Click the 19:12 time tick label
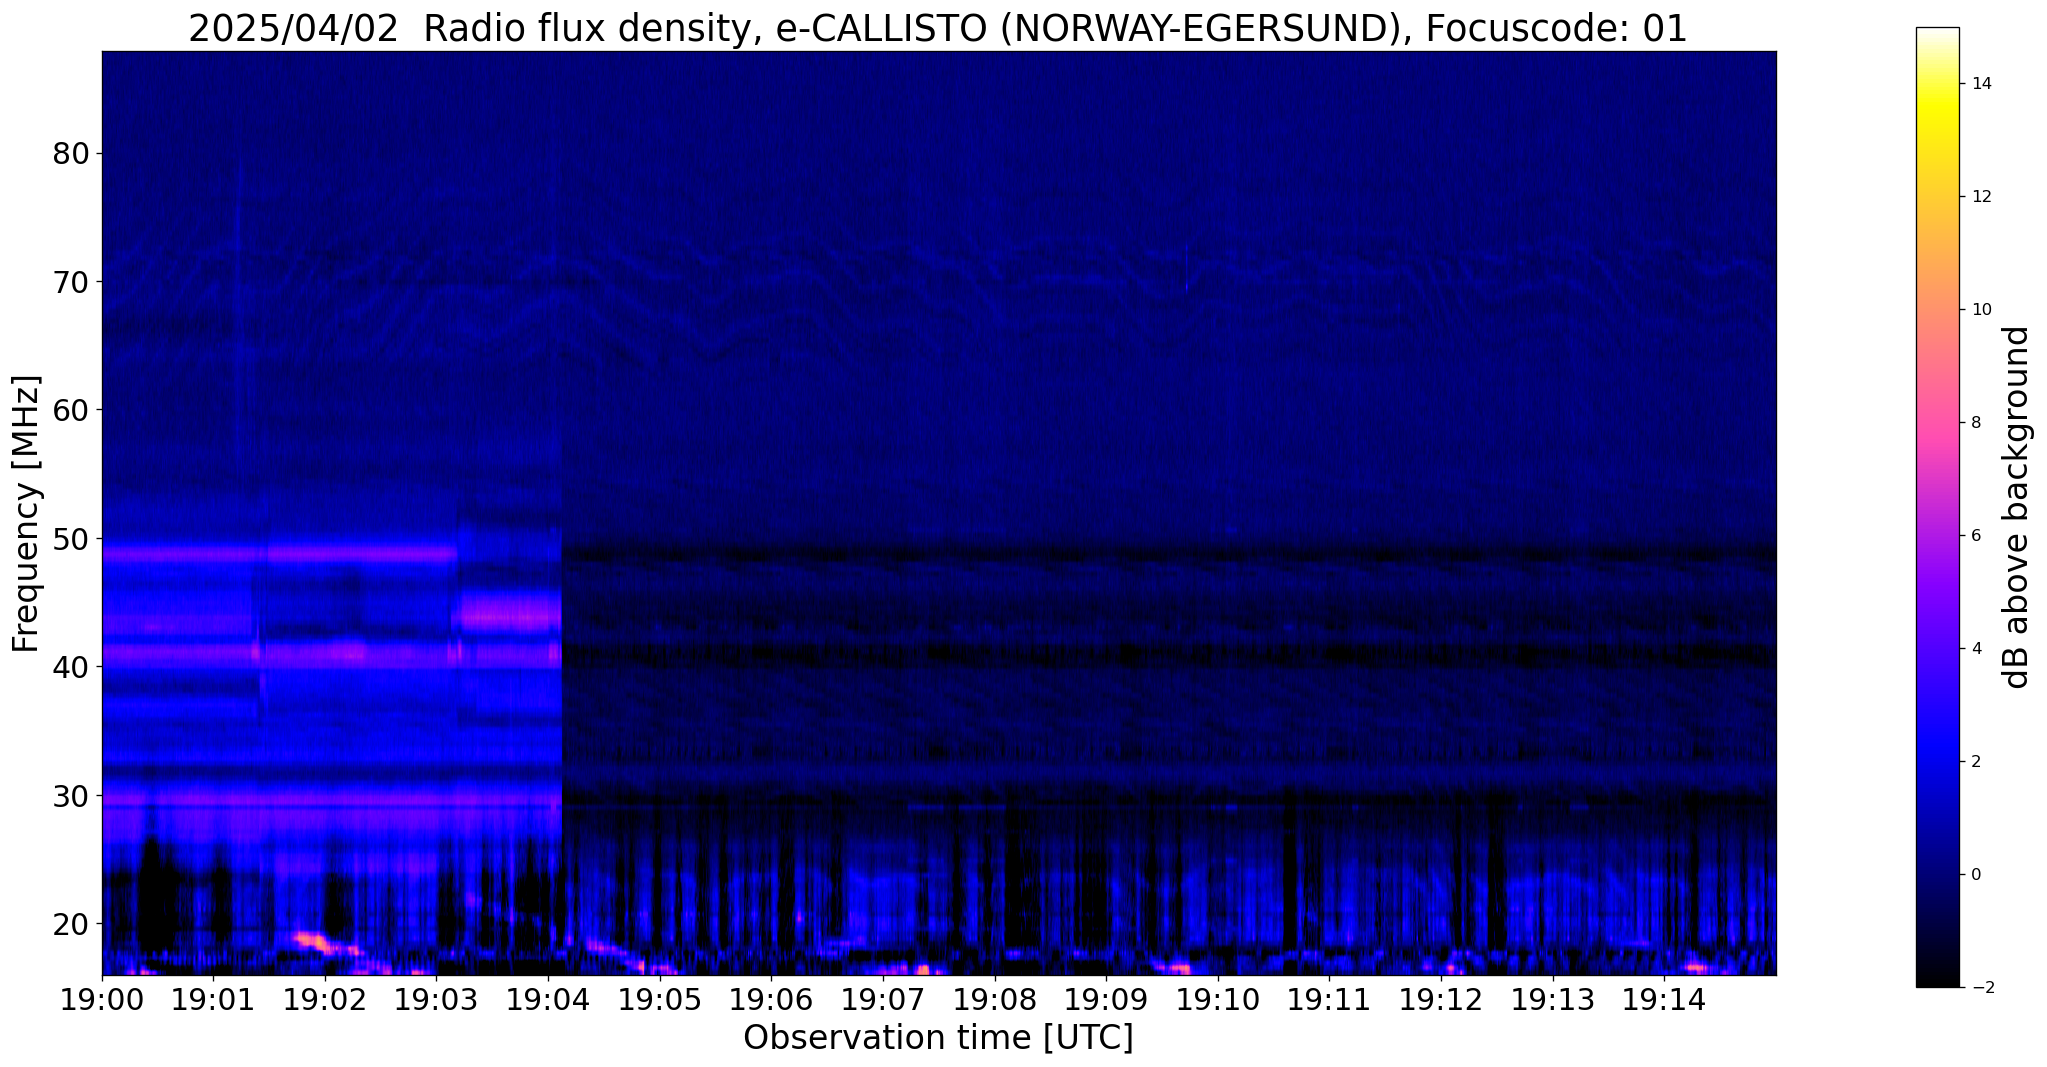The image size is (2047, 1067). (1441, 999)
